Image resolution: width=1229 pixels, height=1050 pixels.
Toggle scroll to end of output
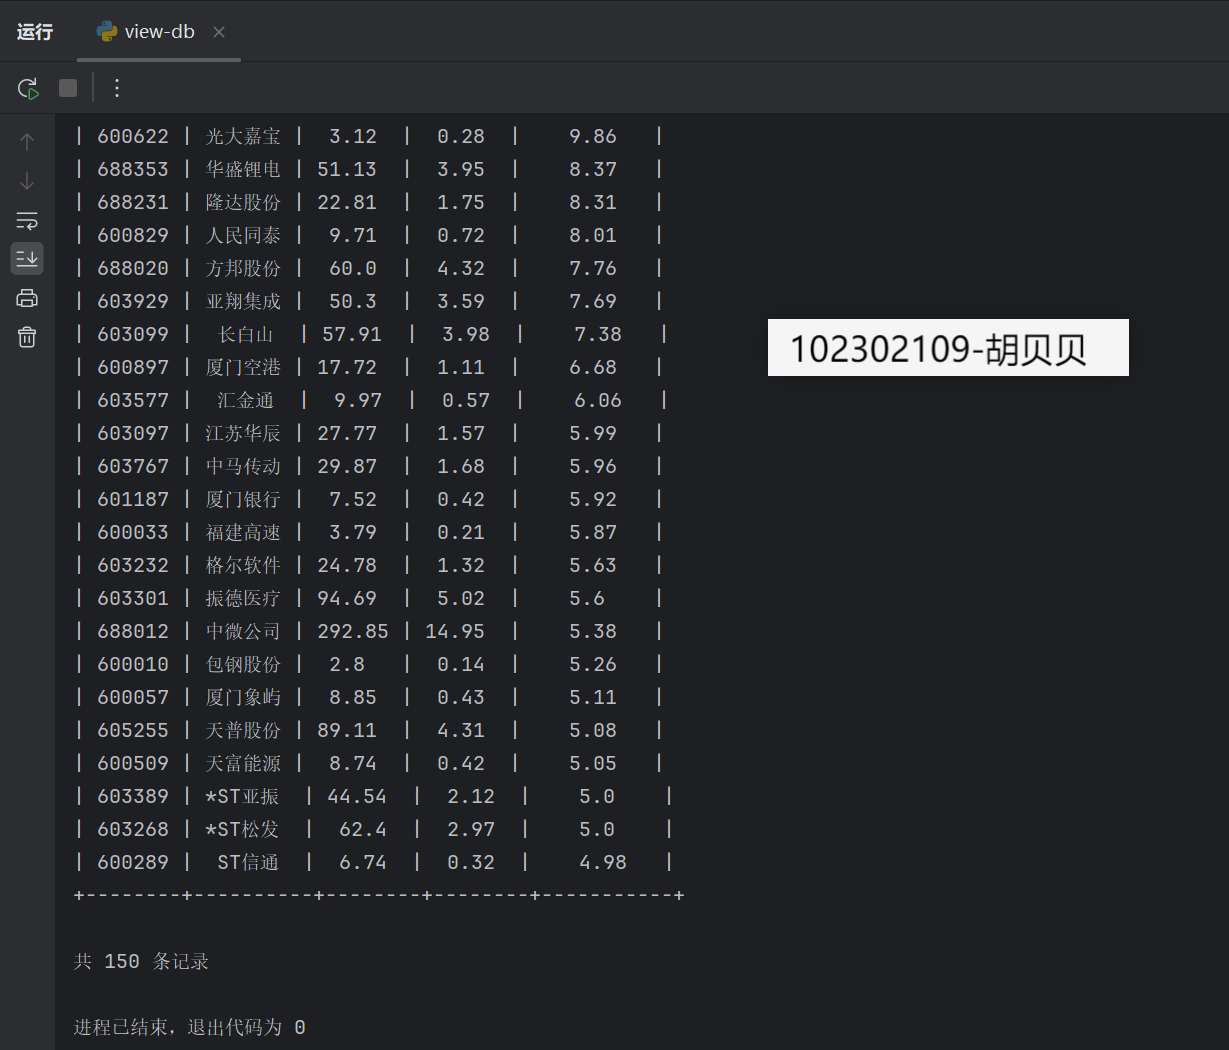point(27,259)
